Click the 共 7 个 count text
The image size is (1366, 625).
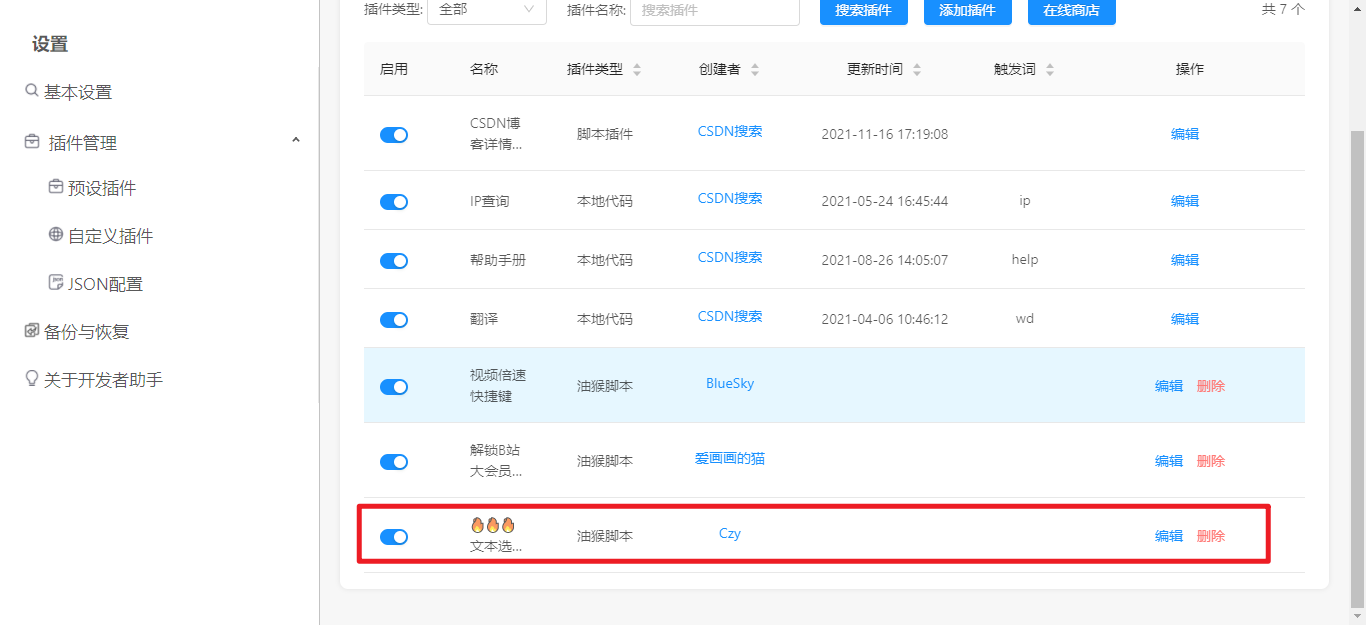1283,9
